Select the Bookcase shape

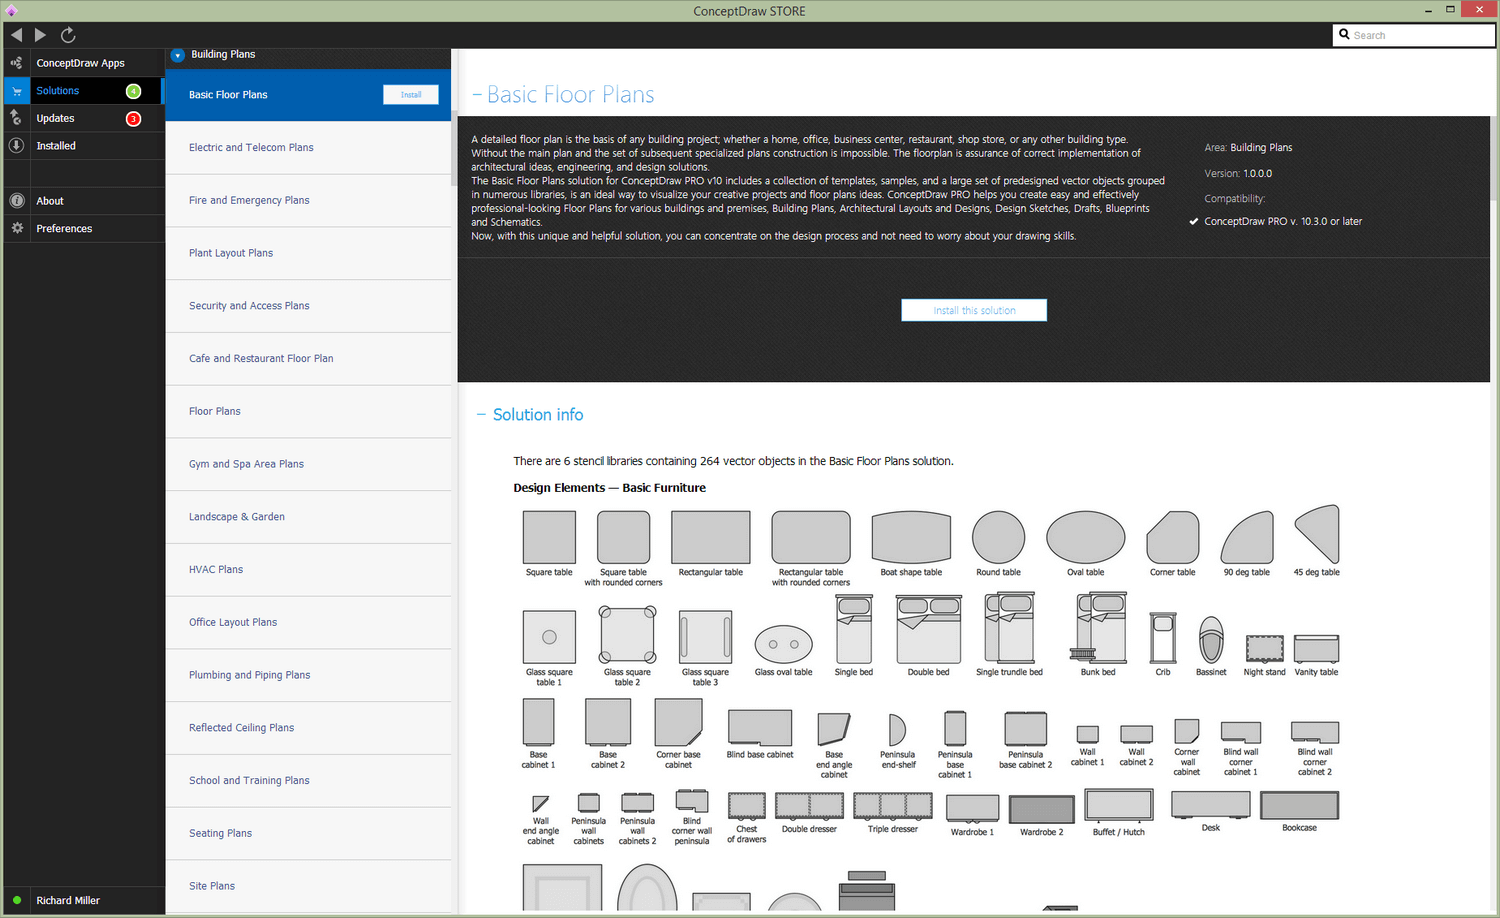point(1300,805)
